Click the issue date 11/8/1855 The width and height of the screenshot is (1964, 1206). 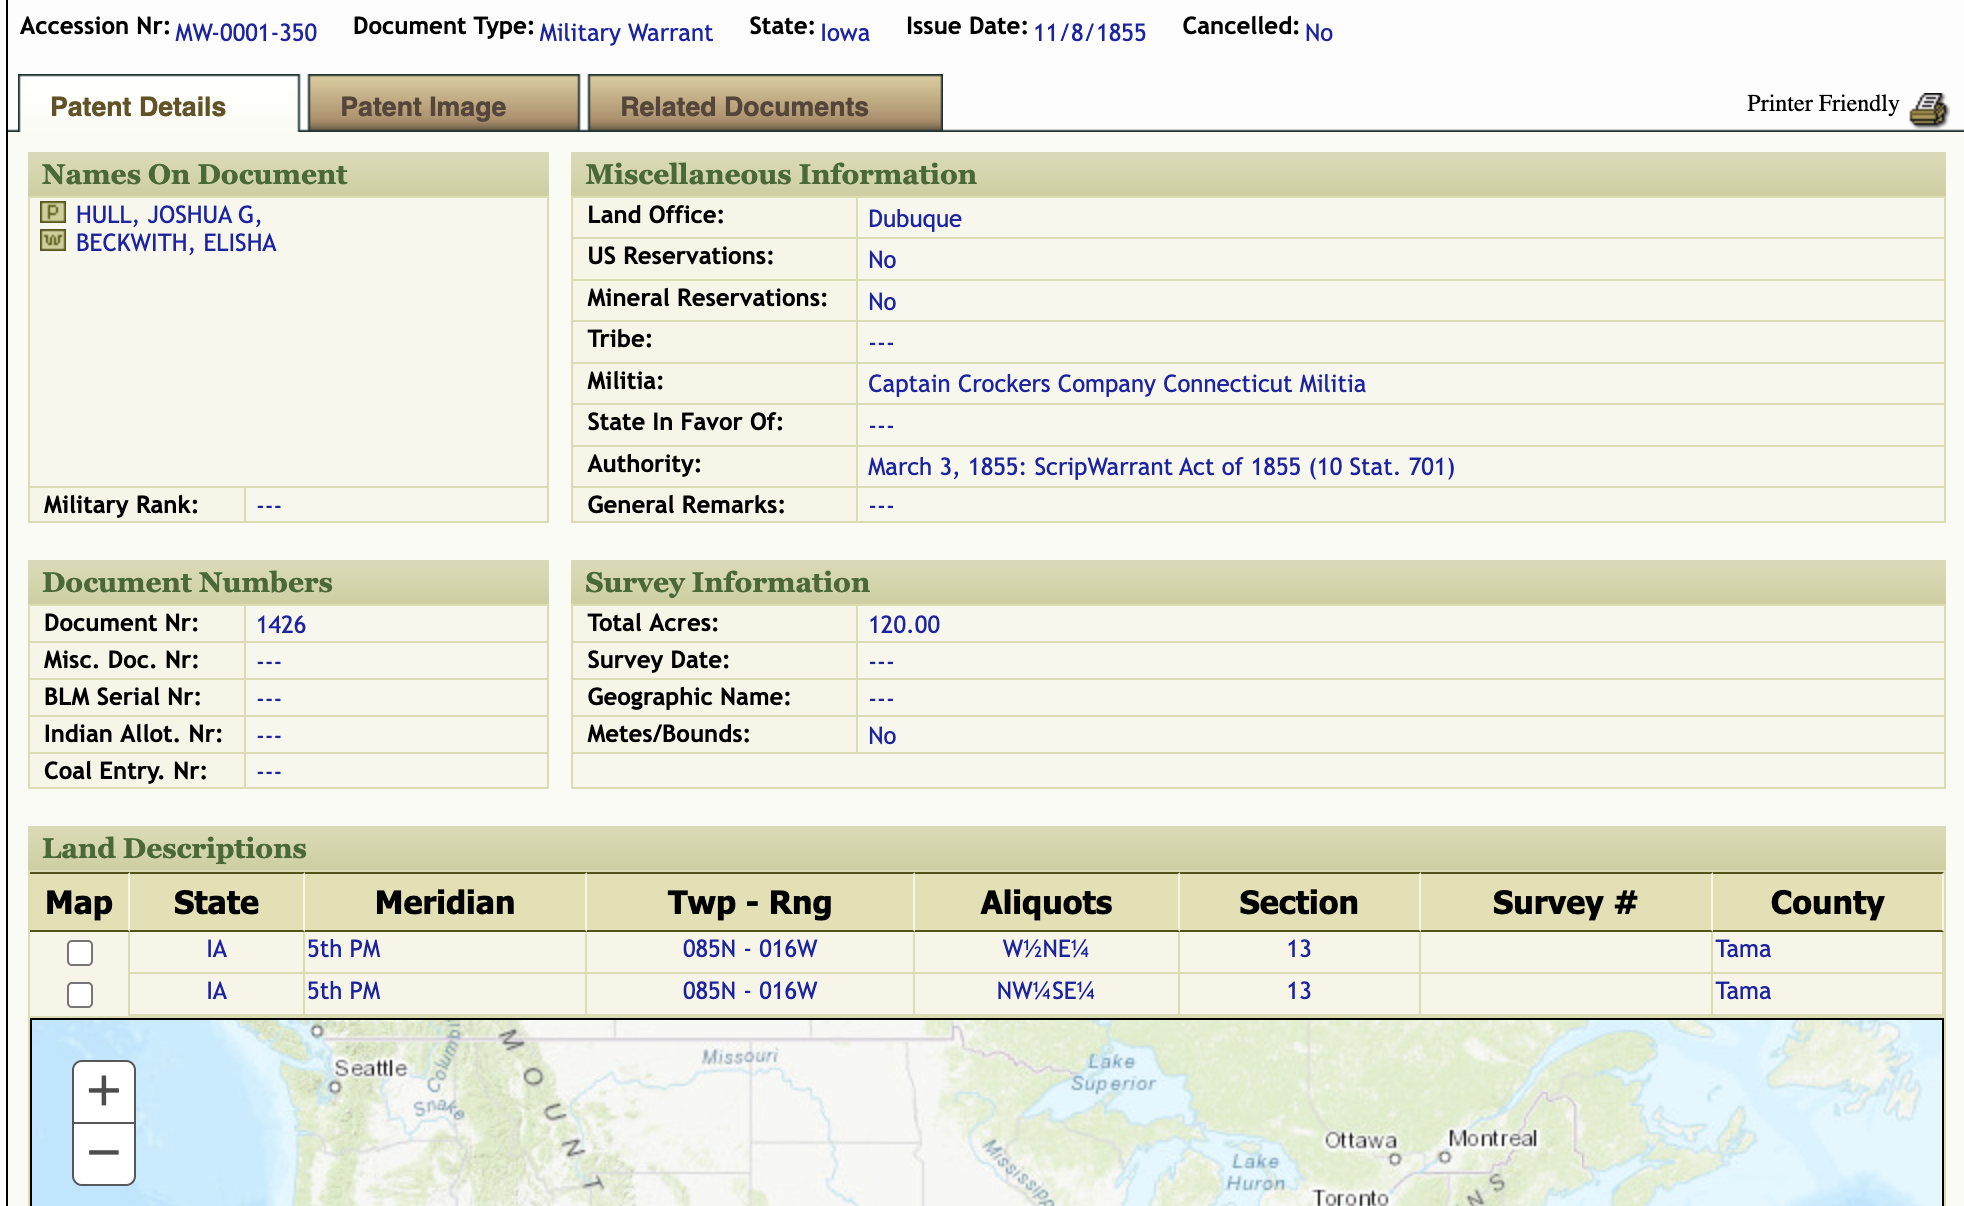coord(1090,32)
